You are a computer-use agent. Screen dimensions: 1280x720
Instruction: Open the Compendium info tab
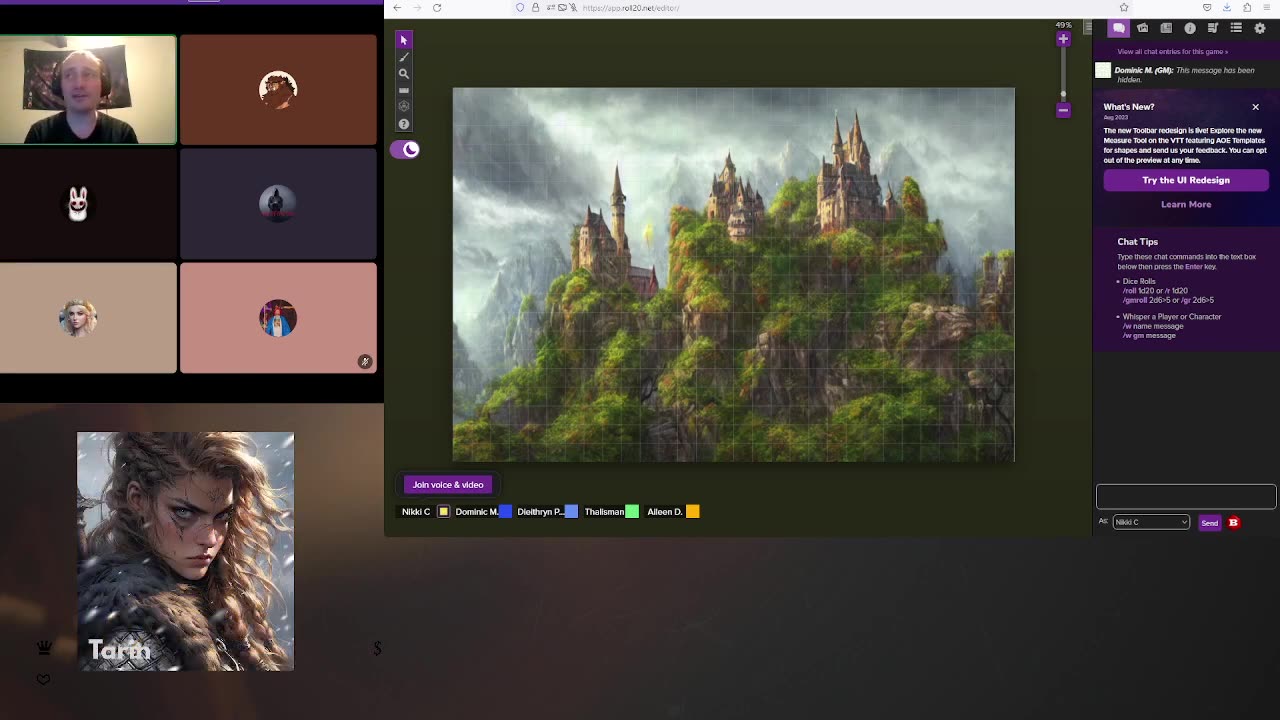[1190, 28]
